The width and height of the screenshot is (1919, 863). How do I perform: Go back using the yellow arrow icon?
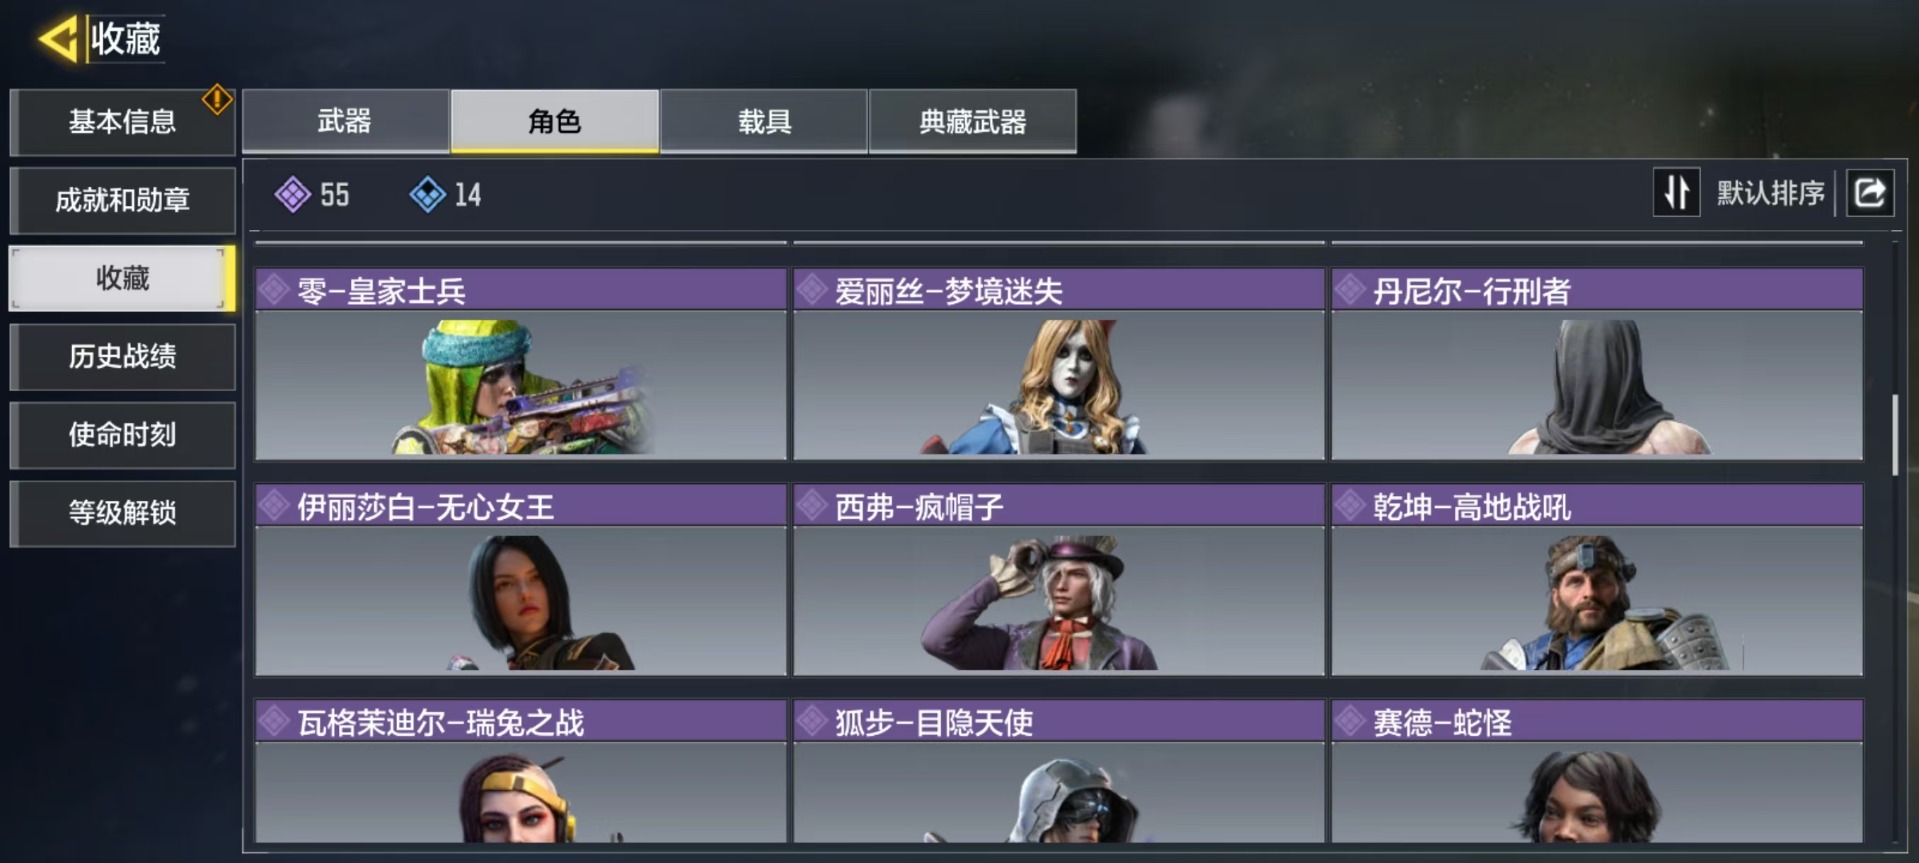[58, 39]
